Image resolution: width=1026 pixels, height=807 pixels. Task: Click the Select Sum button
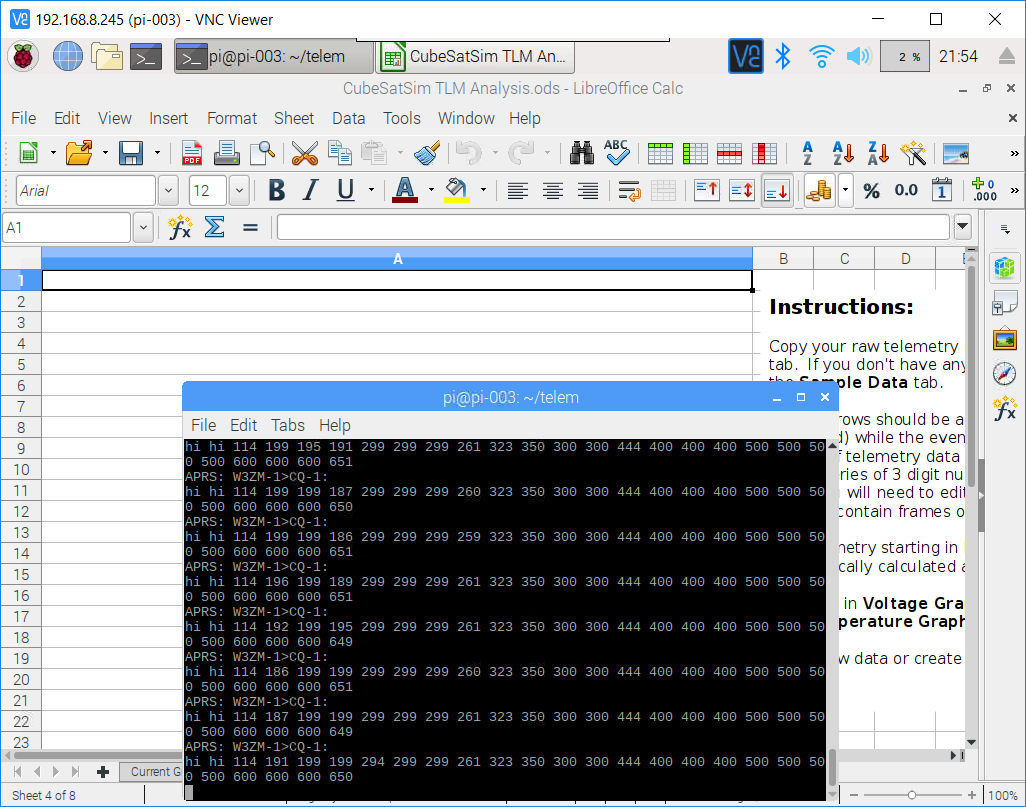212,227
